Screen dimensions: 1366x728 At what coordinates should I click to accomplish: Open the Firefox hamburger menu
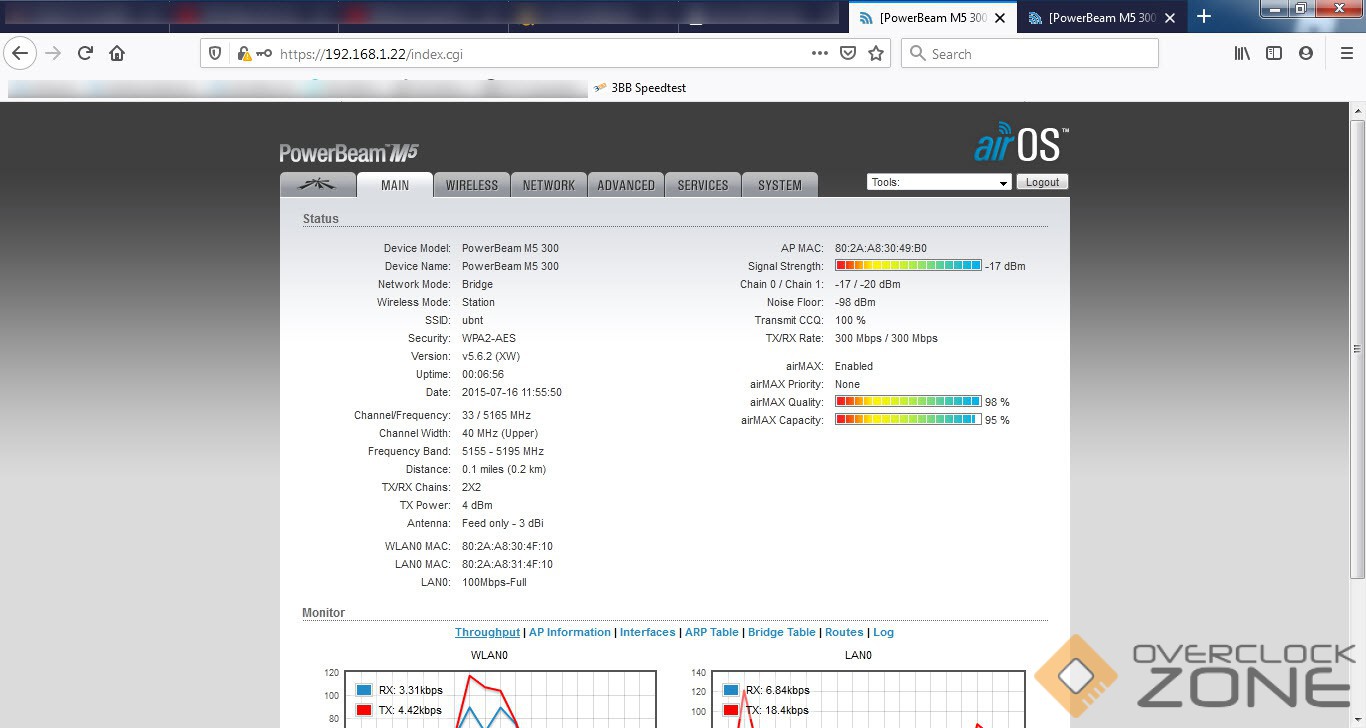pyautogui.click(x=1346, y=54)
